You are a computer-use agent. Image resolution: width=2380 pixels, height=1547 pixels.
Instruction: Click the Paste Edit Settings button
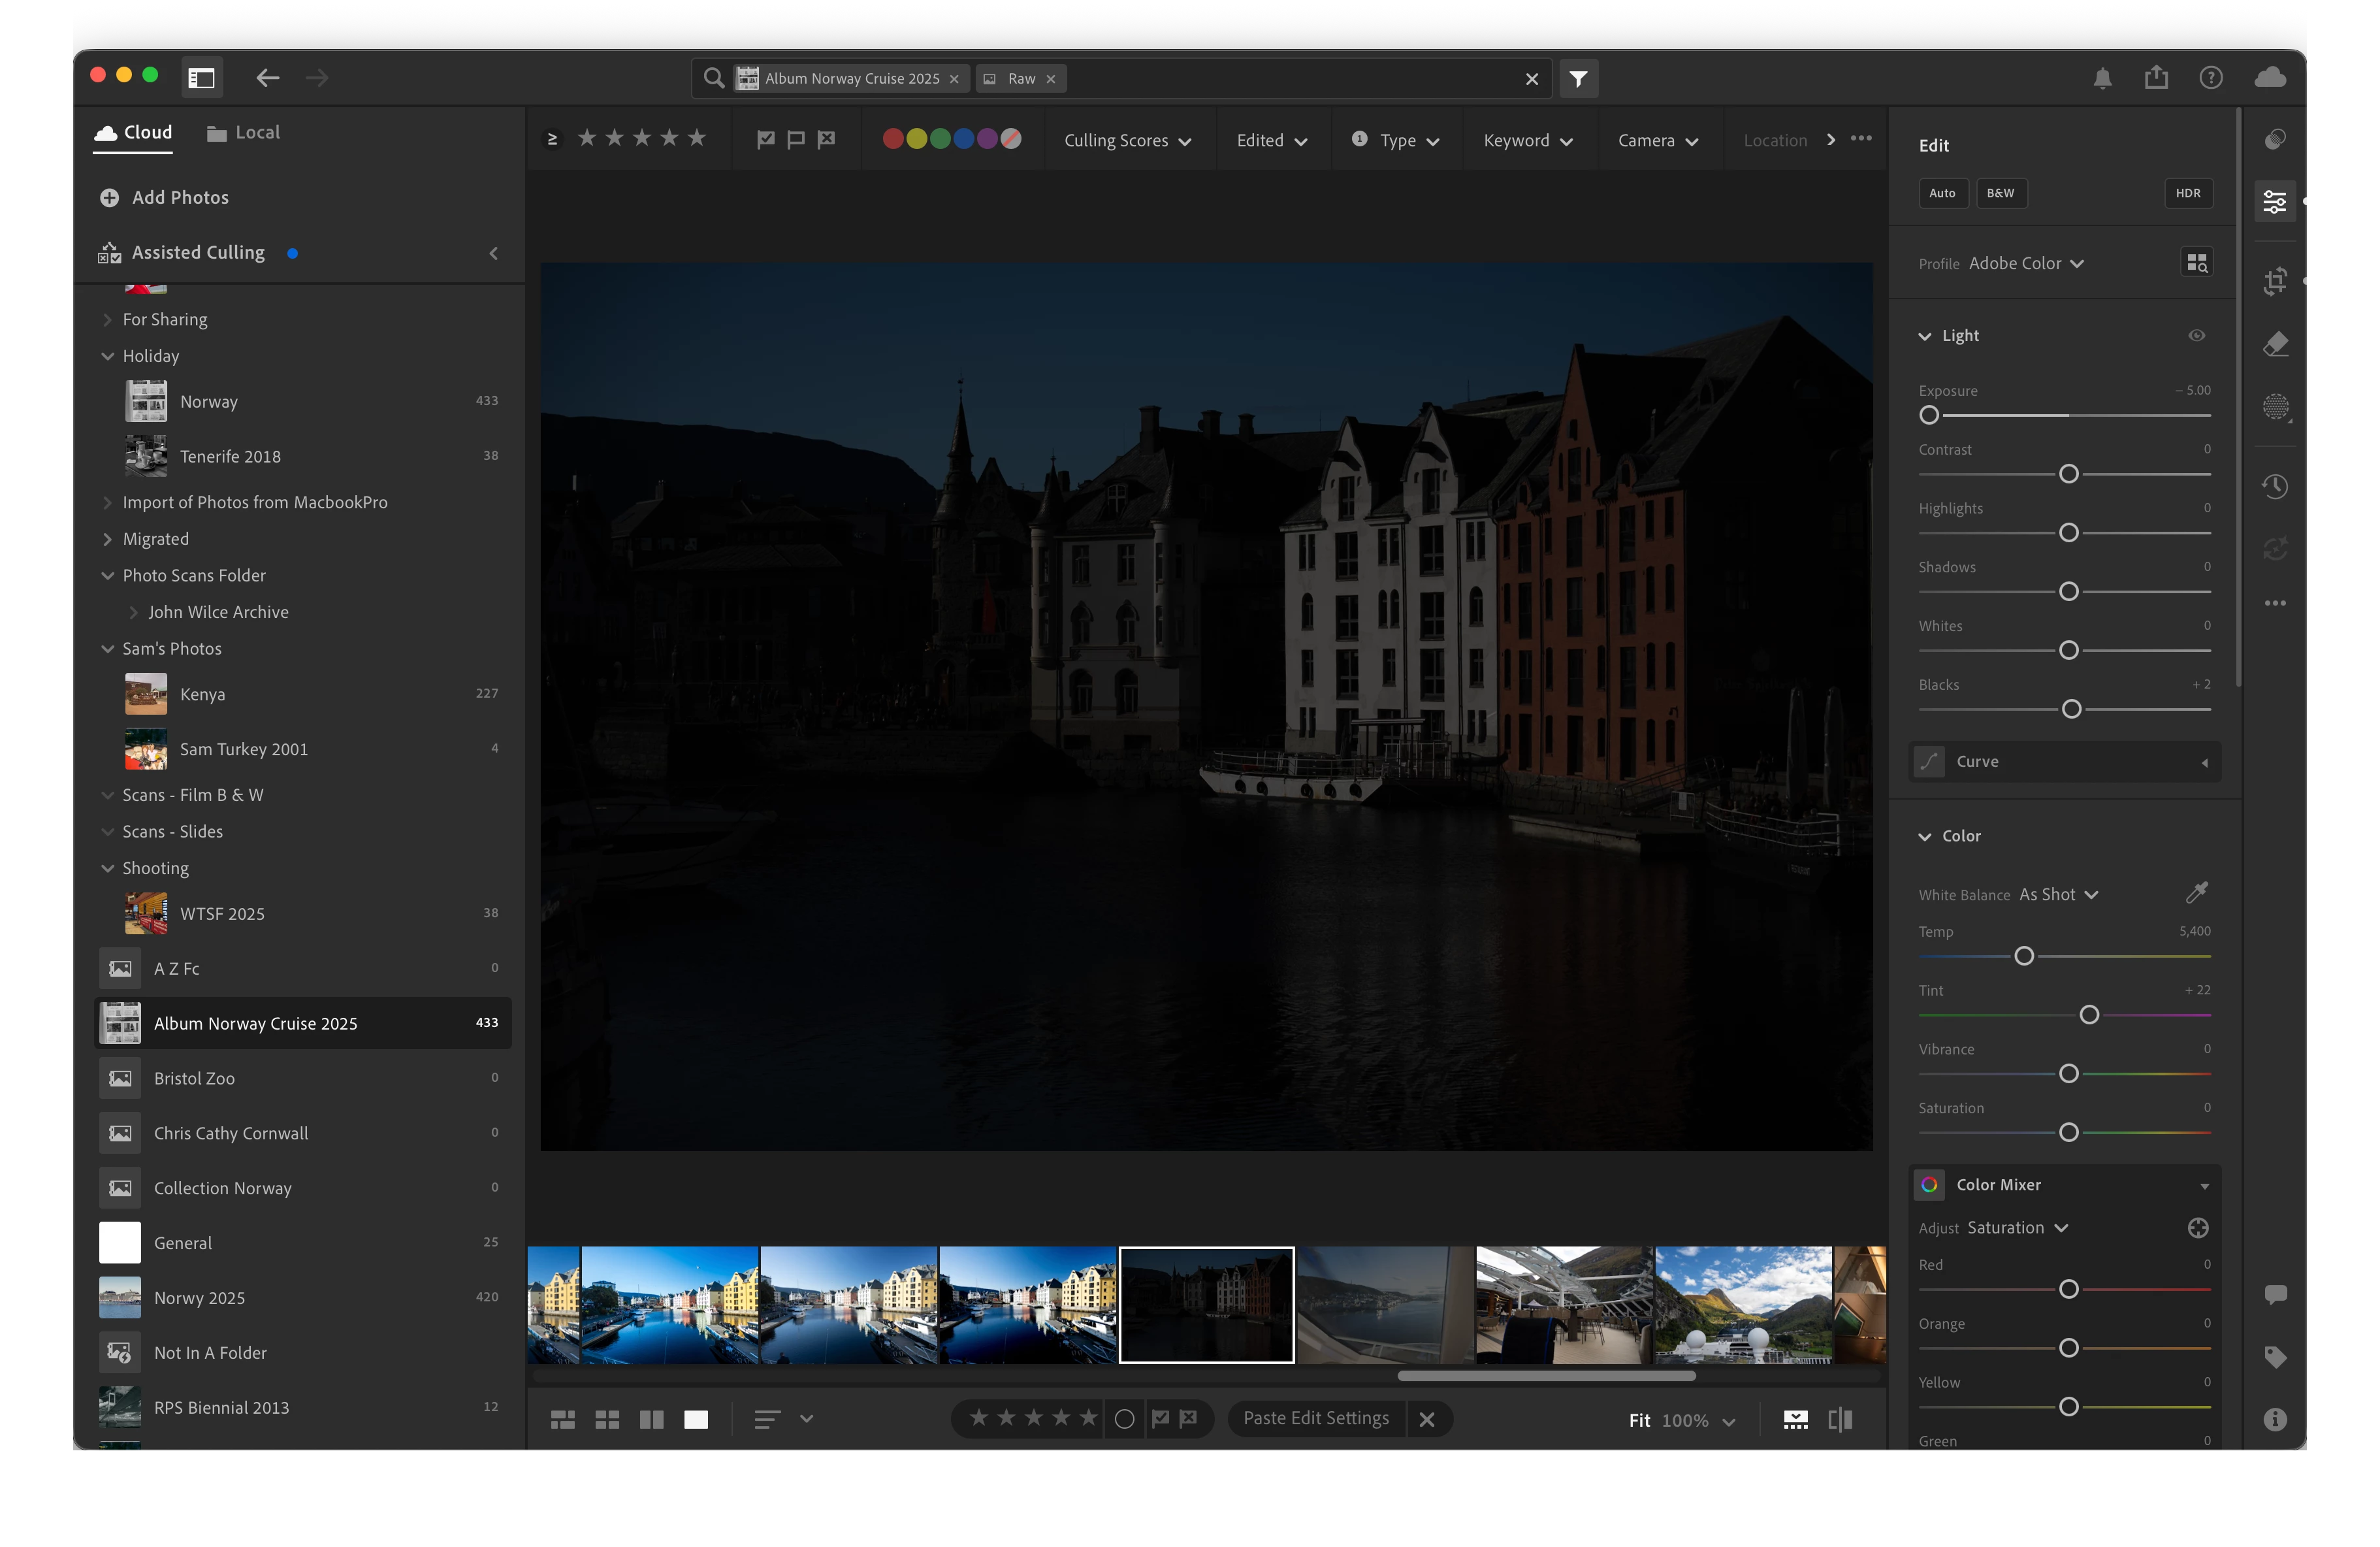1316,1419
